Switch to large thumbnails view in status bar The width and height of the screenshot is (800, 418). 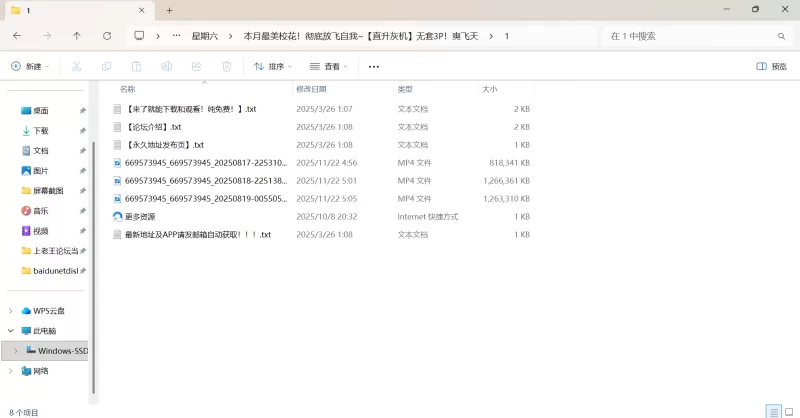coord(789,411)
